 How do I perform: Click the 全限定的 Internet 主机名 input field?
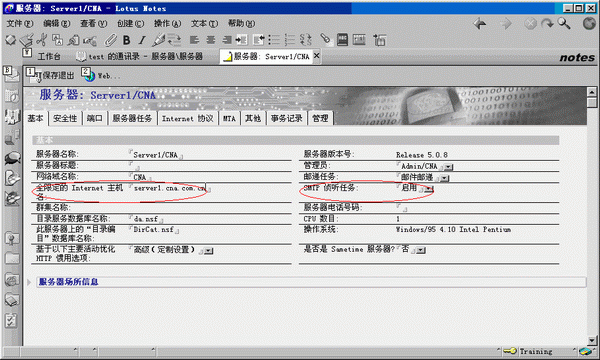coord(170,188)
